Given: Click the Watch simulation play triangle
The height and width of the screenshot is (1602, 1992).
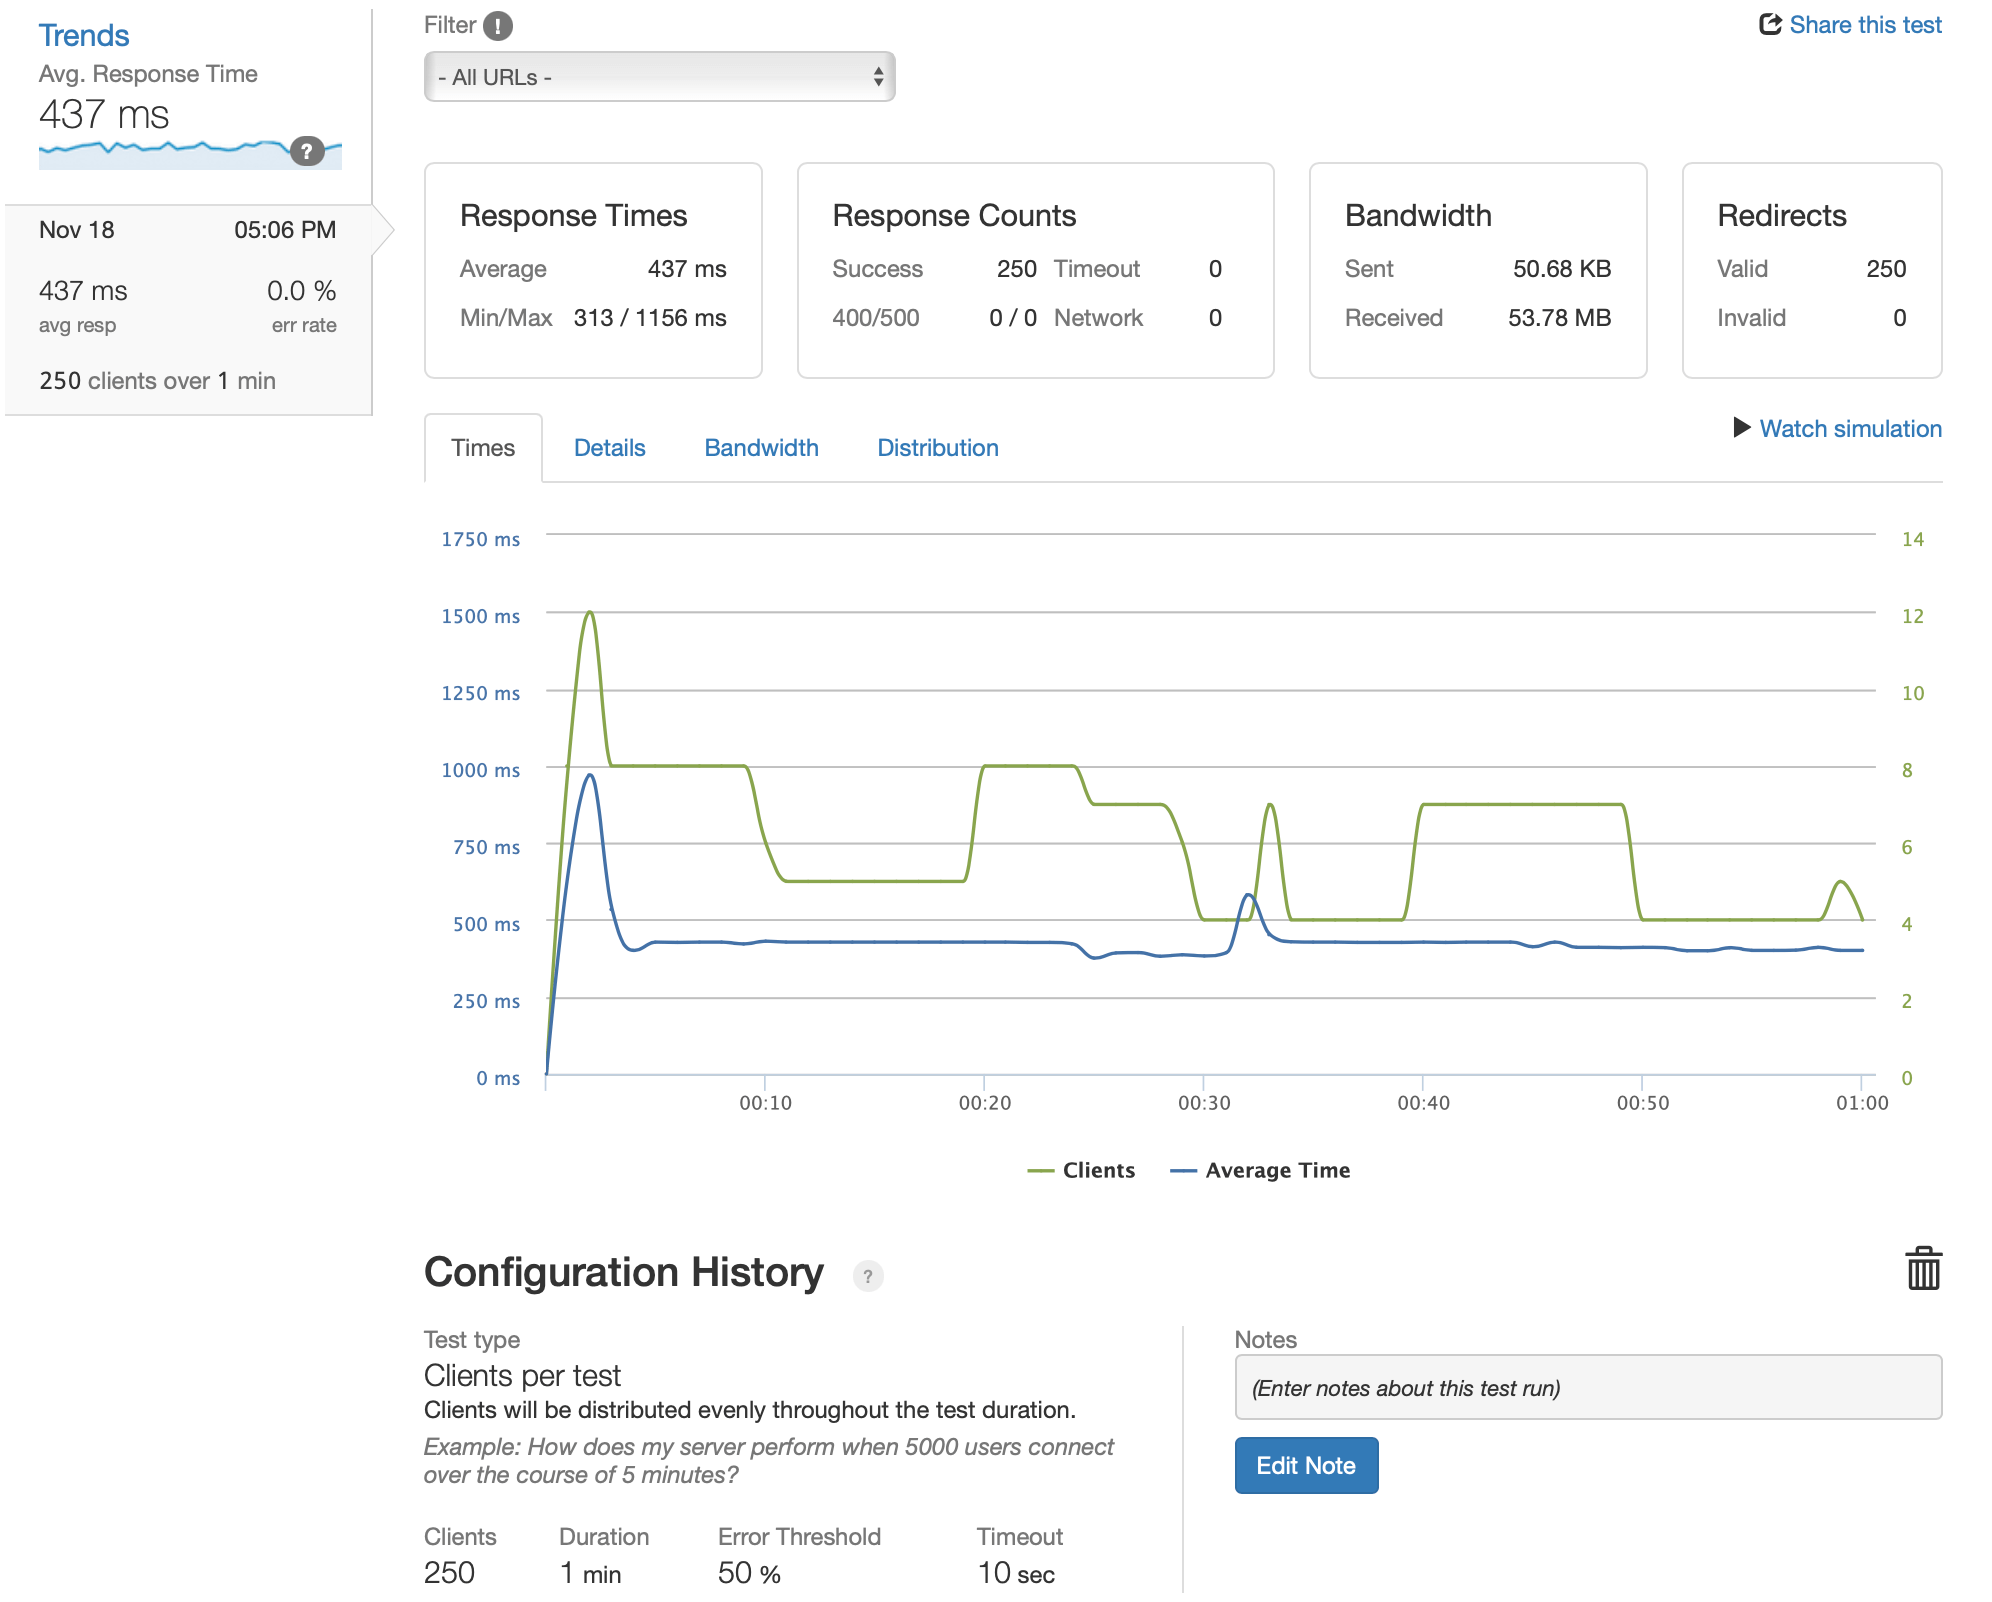Looking at the screenshot, I should click(1741, 428).
